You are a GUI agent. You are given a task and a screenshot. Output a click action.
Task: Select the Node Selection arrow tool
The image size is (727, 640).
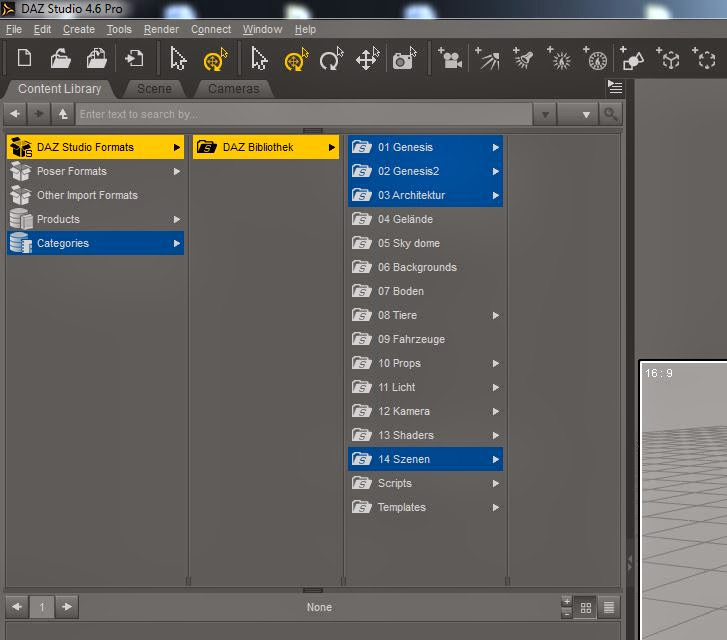coord(178,59)
